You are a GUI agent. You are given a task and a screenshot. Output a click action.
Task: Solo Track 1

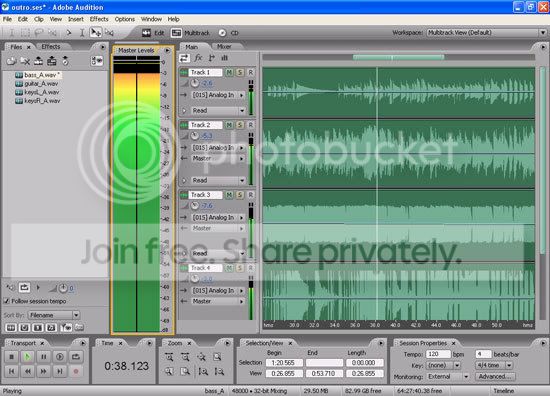pos(240,72)
